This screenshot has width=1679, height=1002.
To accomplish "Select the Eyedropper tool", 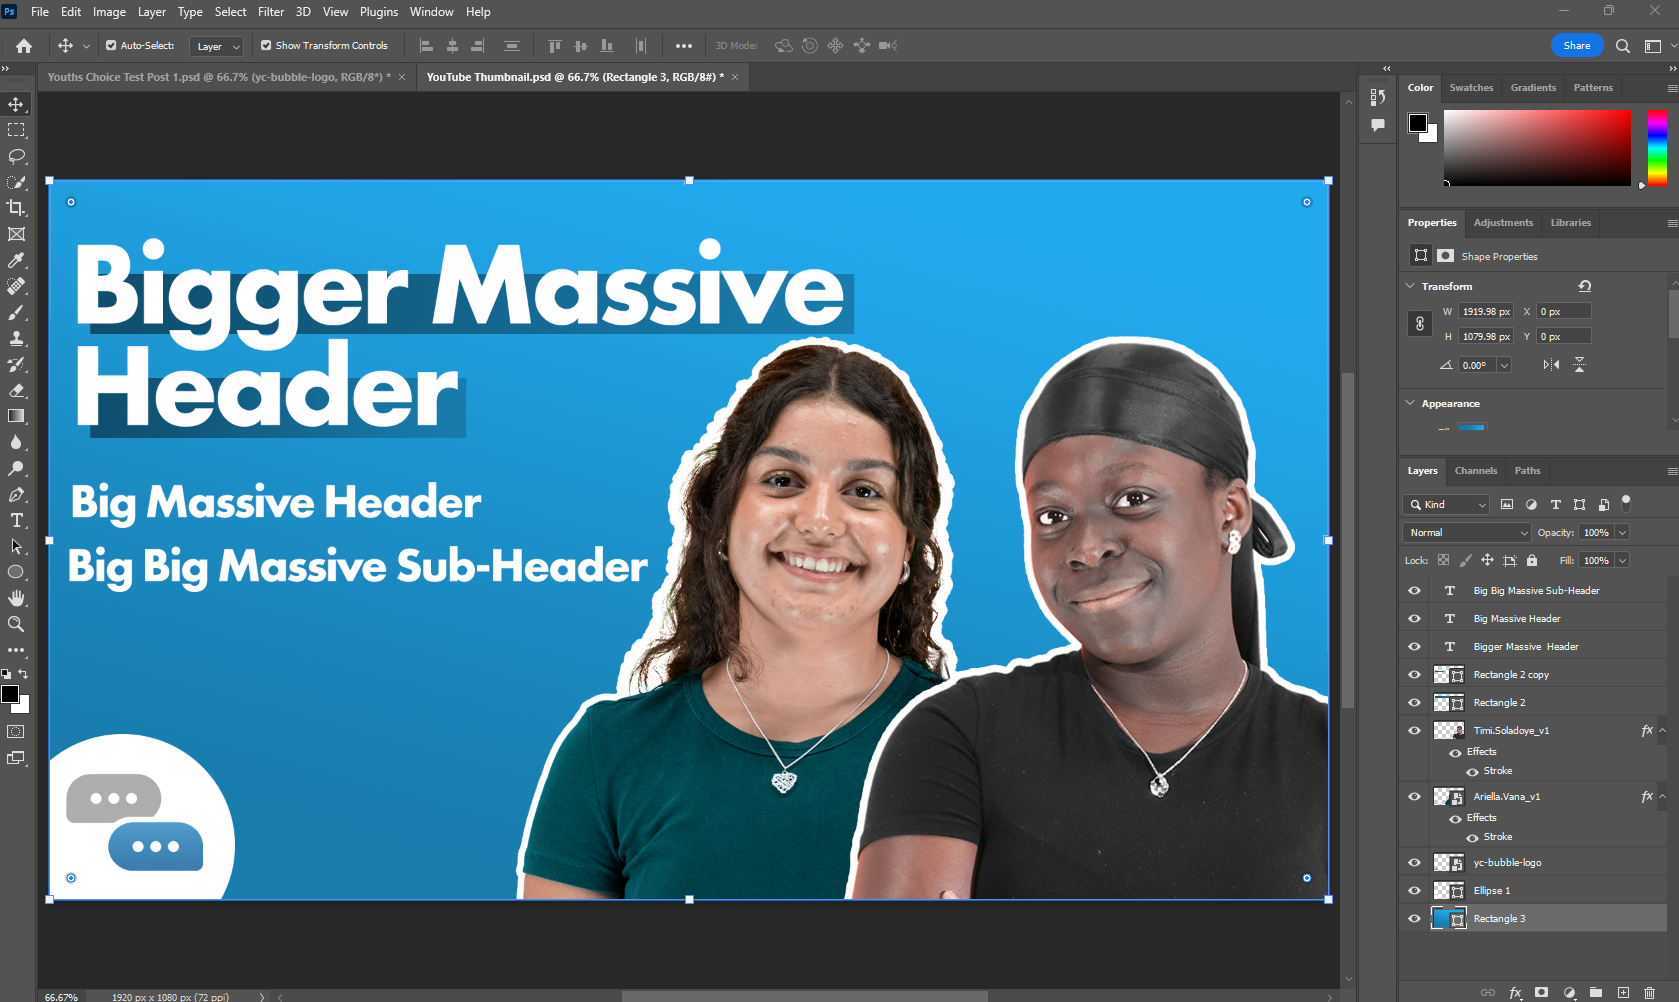I will pos(16,260).
